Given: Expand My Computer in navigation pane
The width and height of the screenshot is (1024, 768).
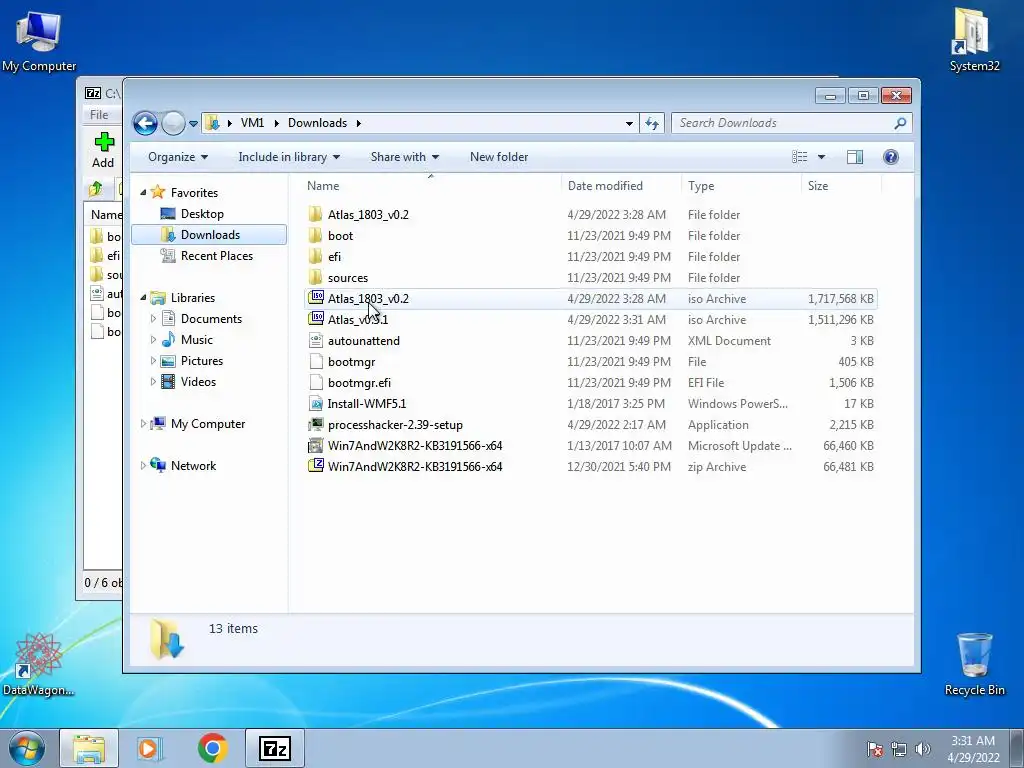Looking at the screenshot, I should point(143,424).
